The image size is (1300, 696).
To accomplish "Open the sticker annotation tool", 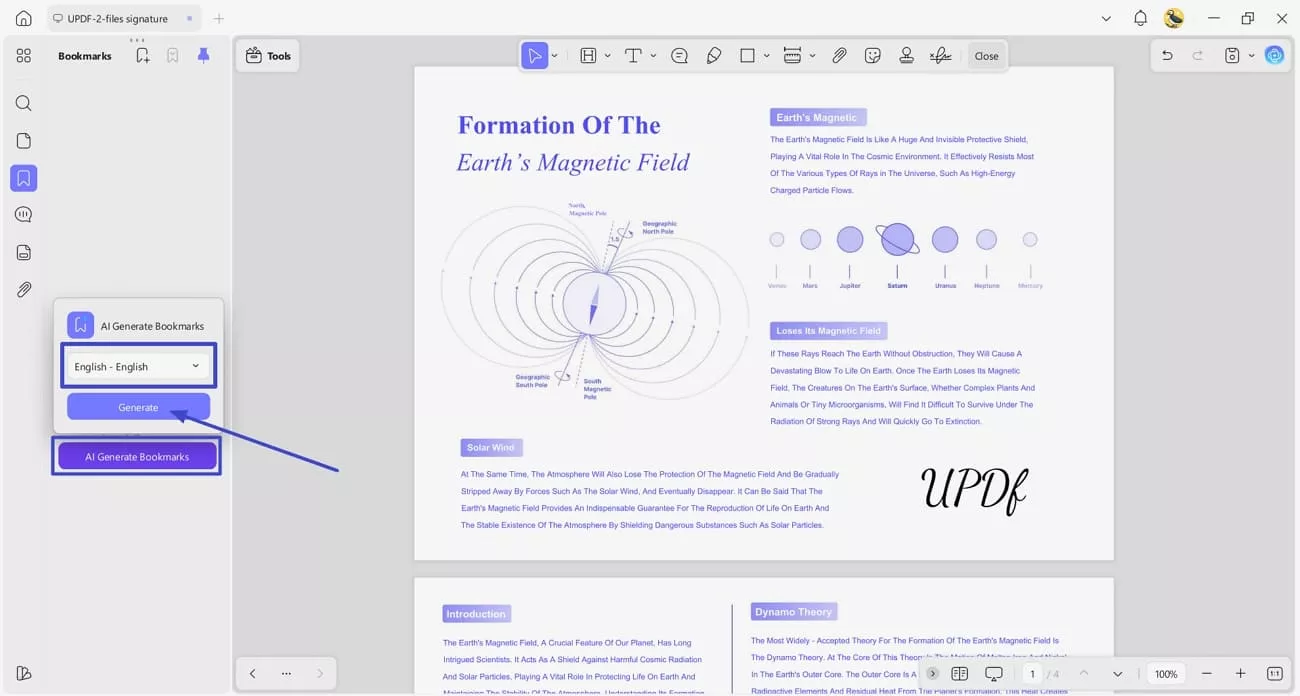I will 872,55.
